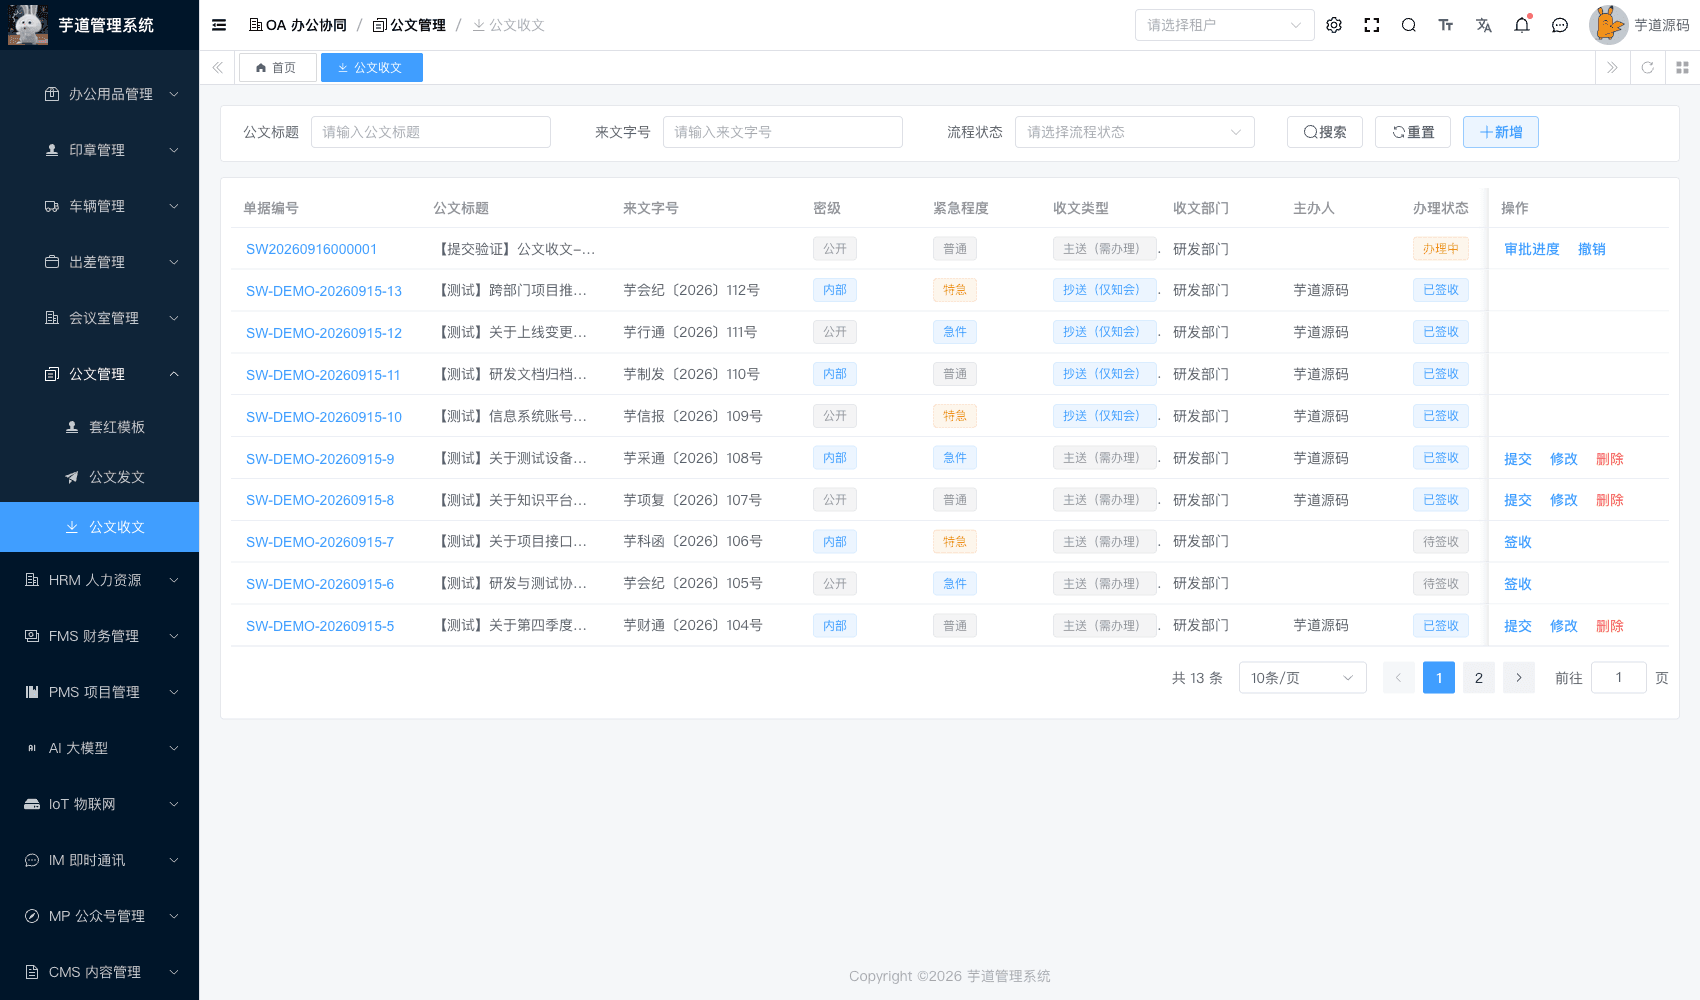Click 提交 for SW-DEMO-20260915-9
Screen dimensions: 1700x1000
pyautogui.click(x=1517, y=459)
